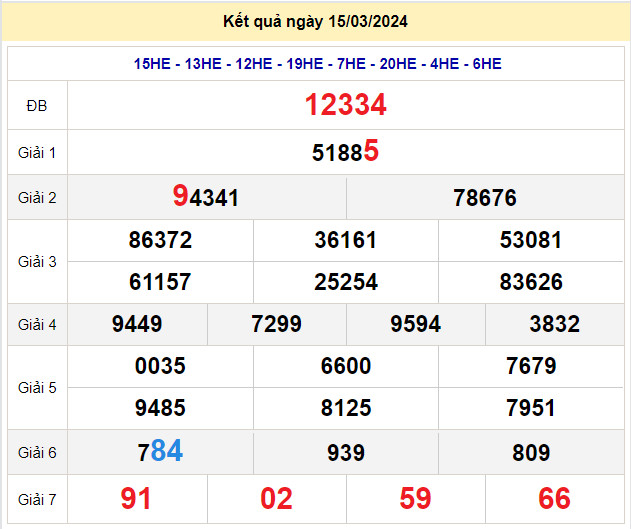
Task: Select second prize number 94341
Action: (x=206, y=196)
